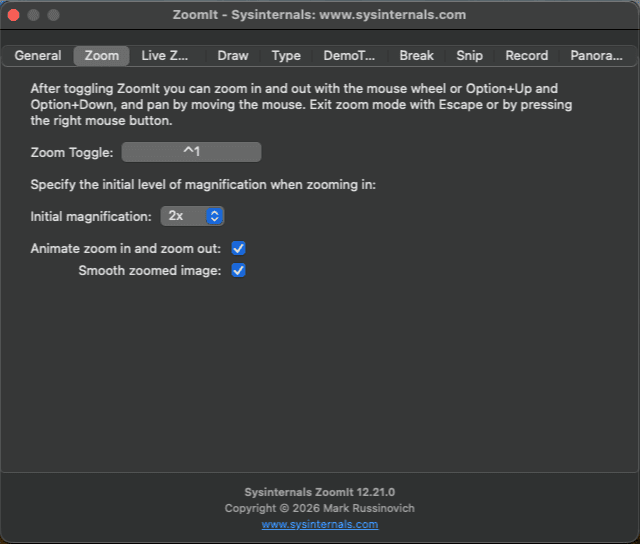Close the ZoomIt window with red button

[13, 15]
